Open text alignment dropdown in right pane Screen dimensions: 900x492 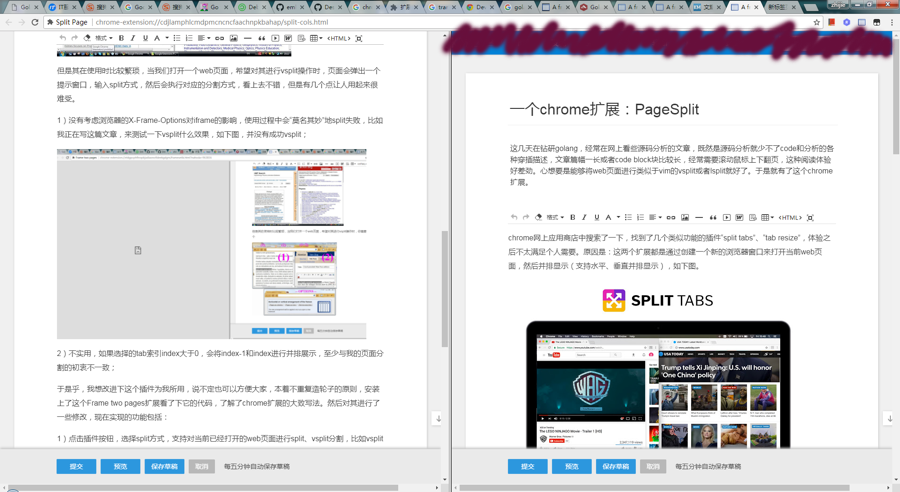coord(655,217)
